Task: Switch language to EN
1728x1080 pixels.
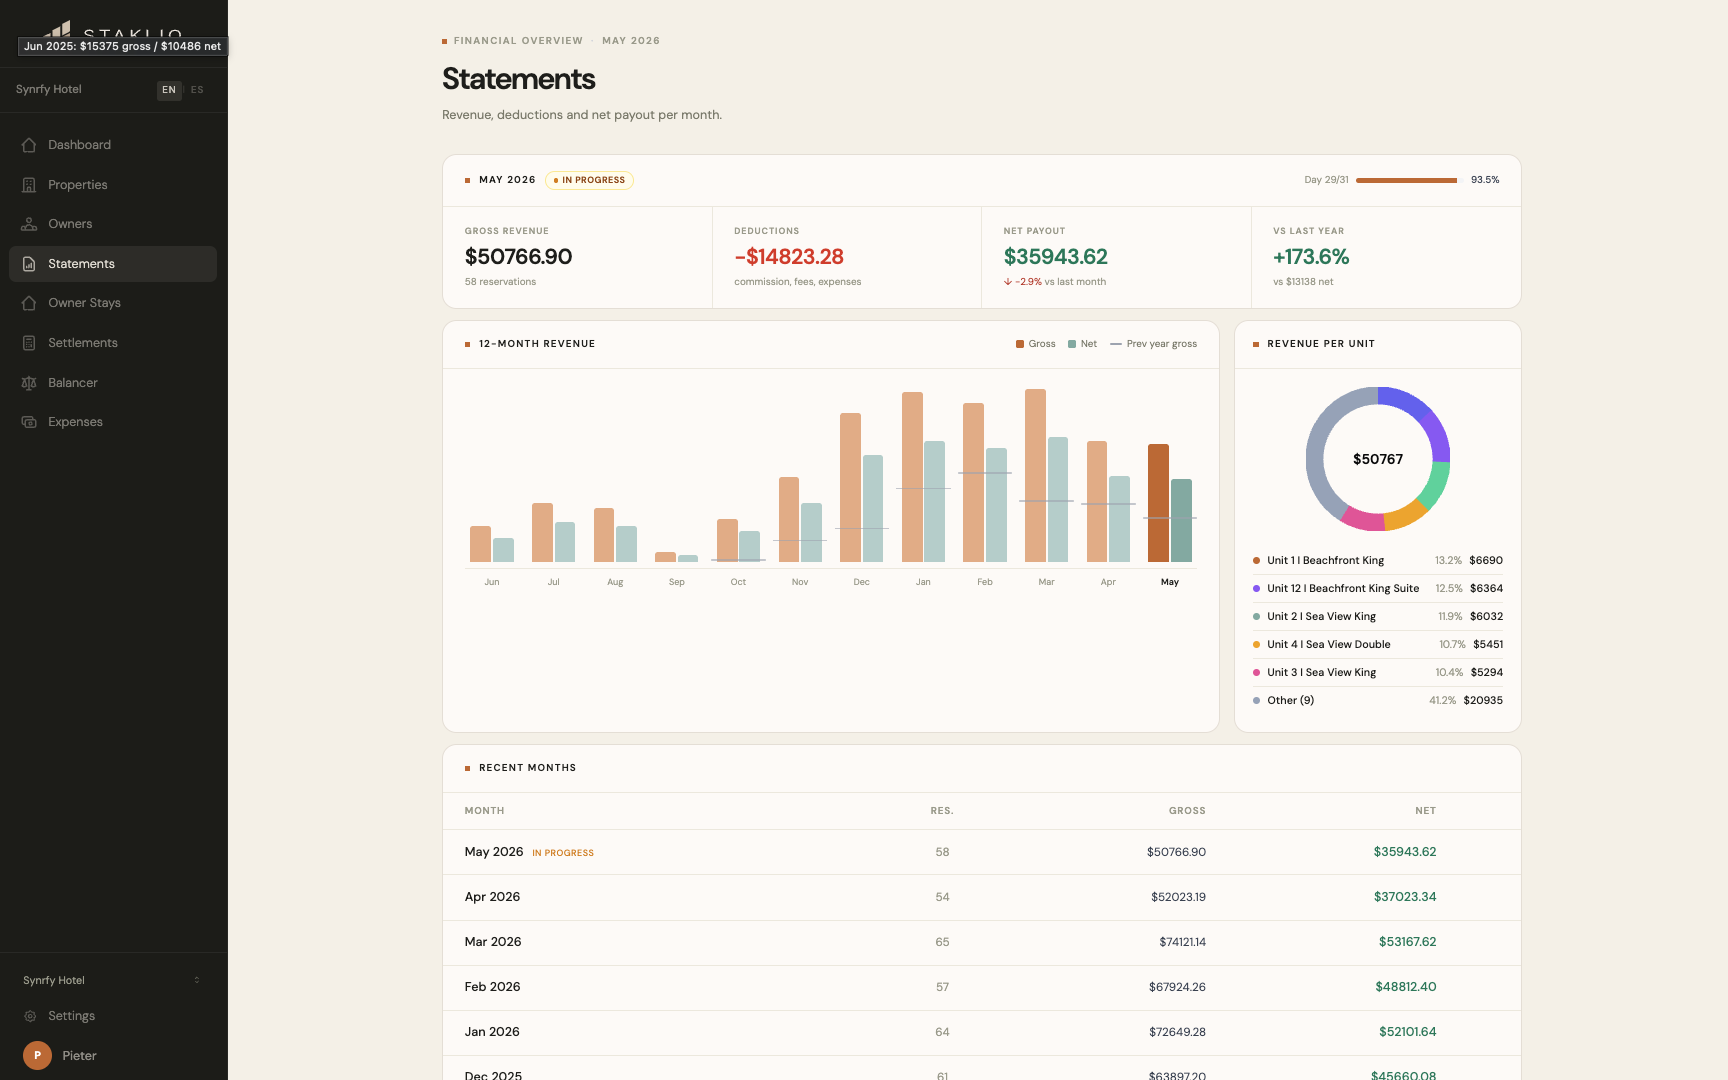Action: (169, 90)
